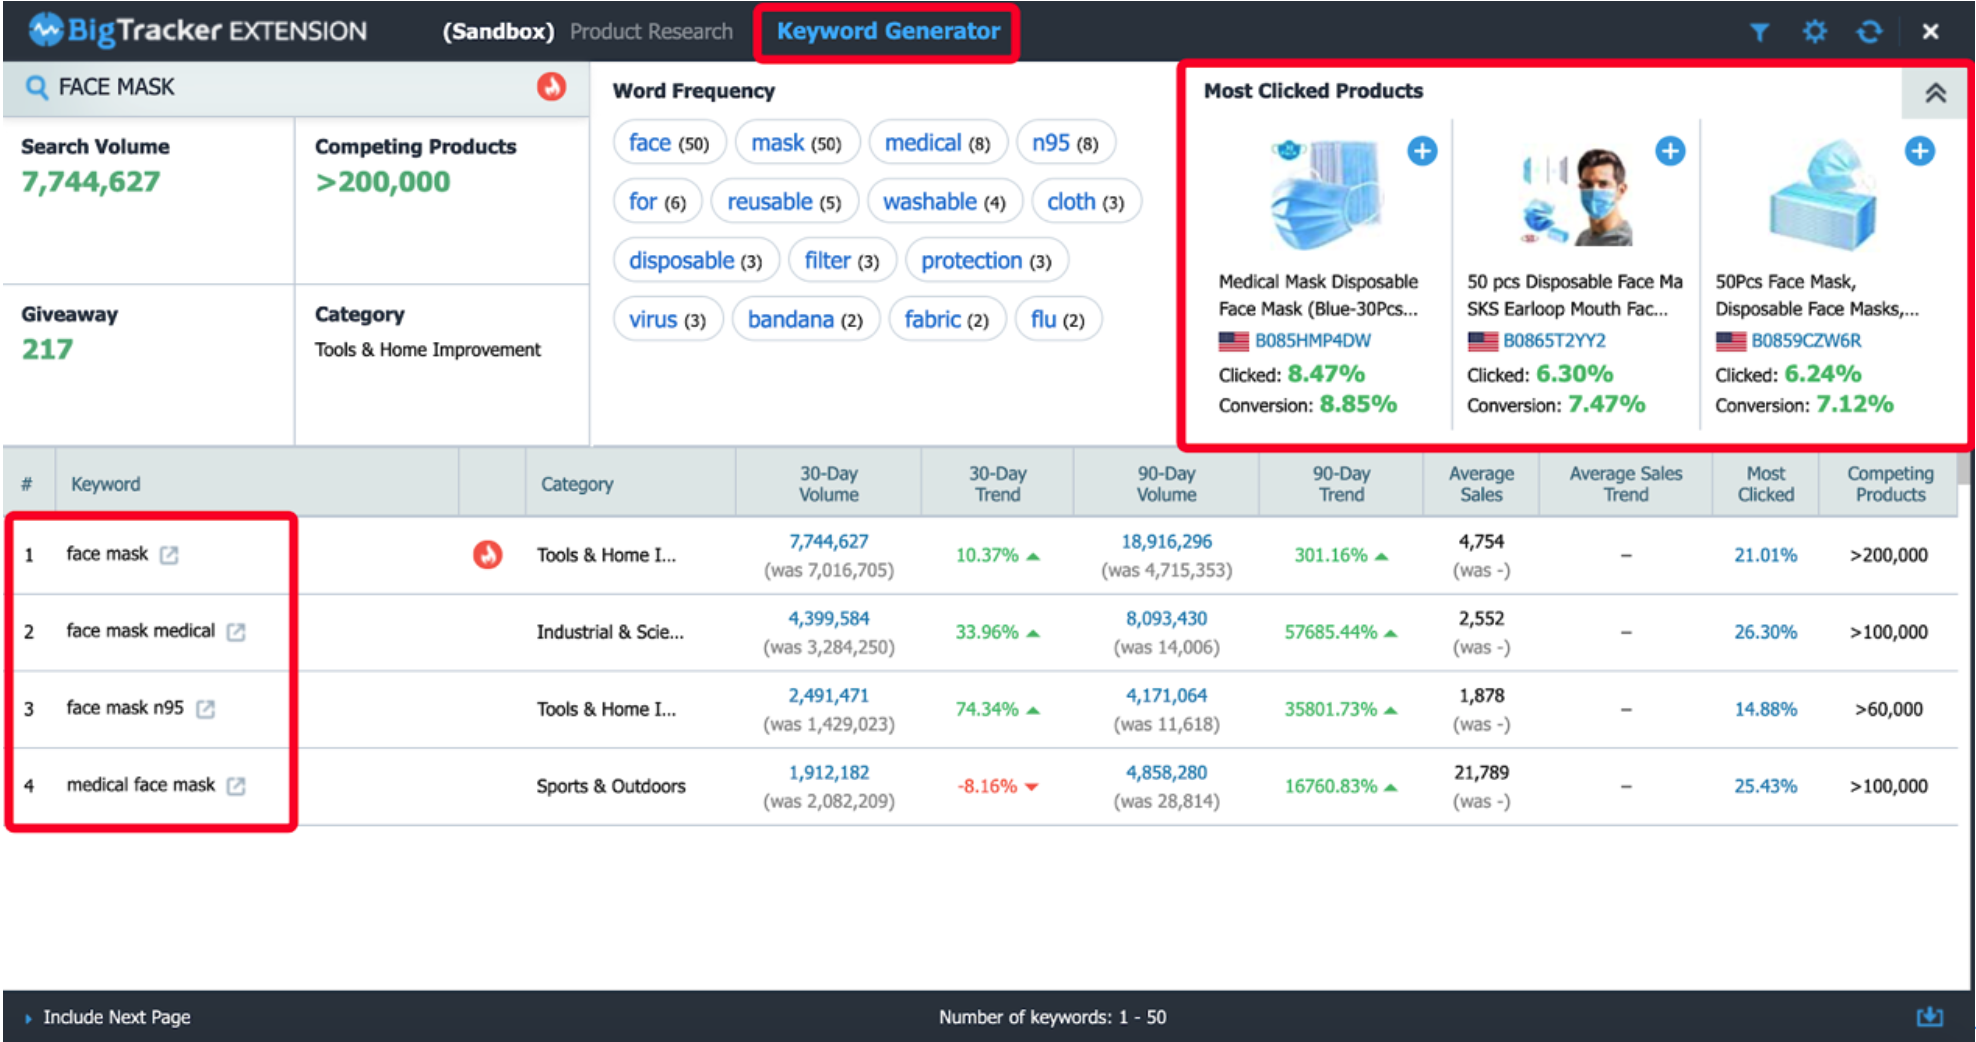Sort by 30-Day Volume column header
The width and height of the screenshot is (1976, 1042).
click(828, 484)
